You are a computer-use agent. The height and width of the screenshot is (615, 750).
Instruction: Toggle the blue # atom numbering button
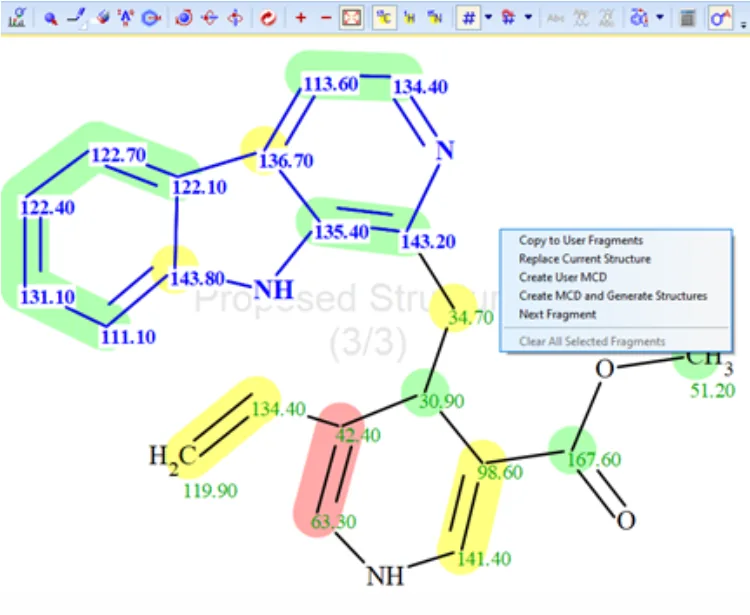pos(469,18)
